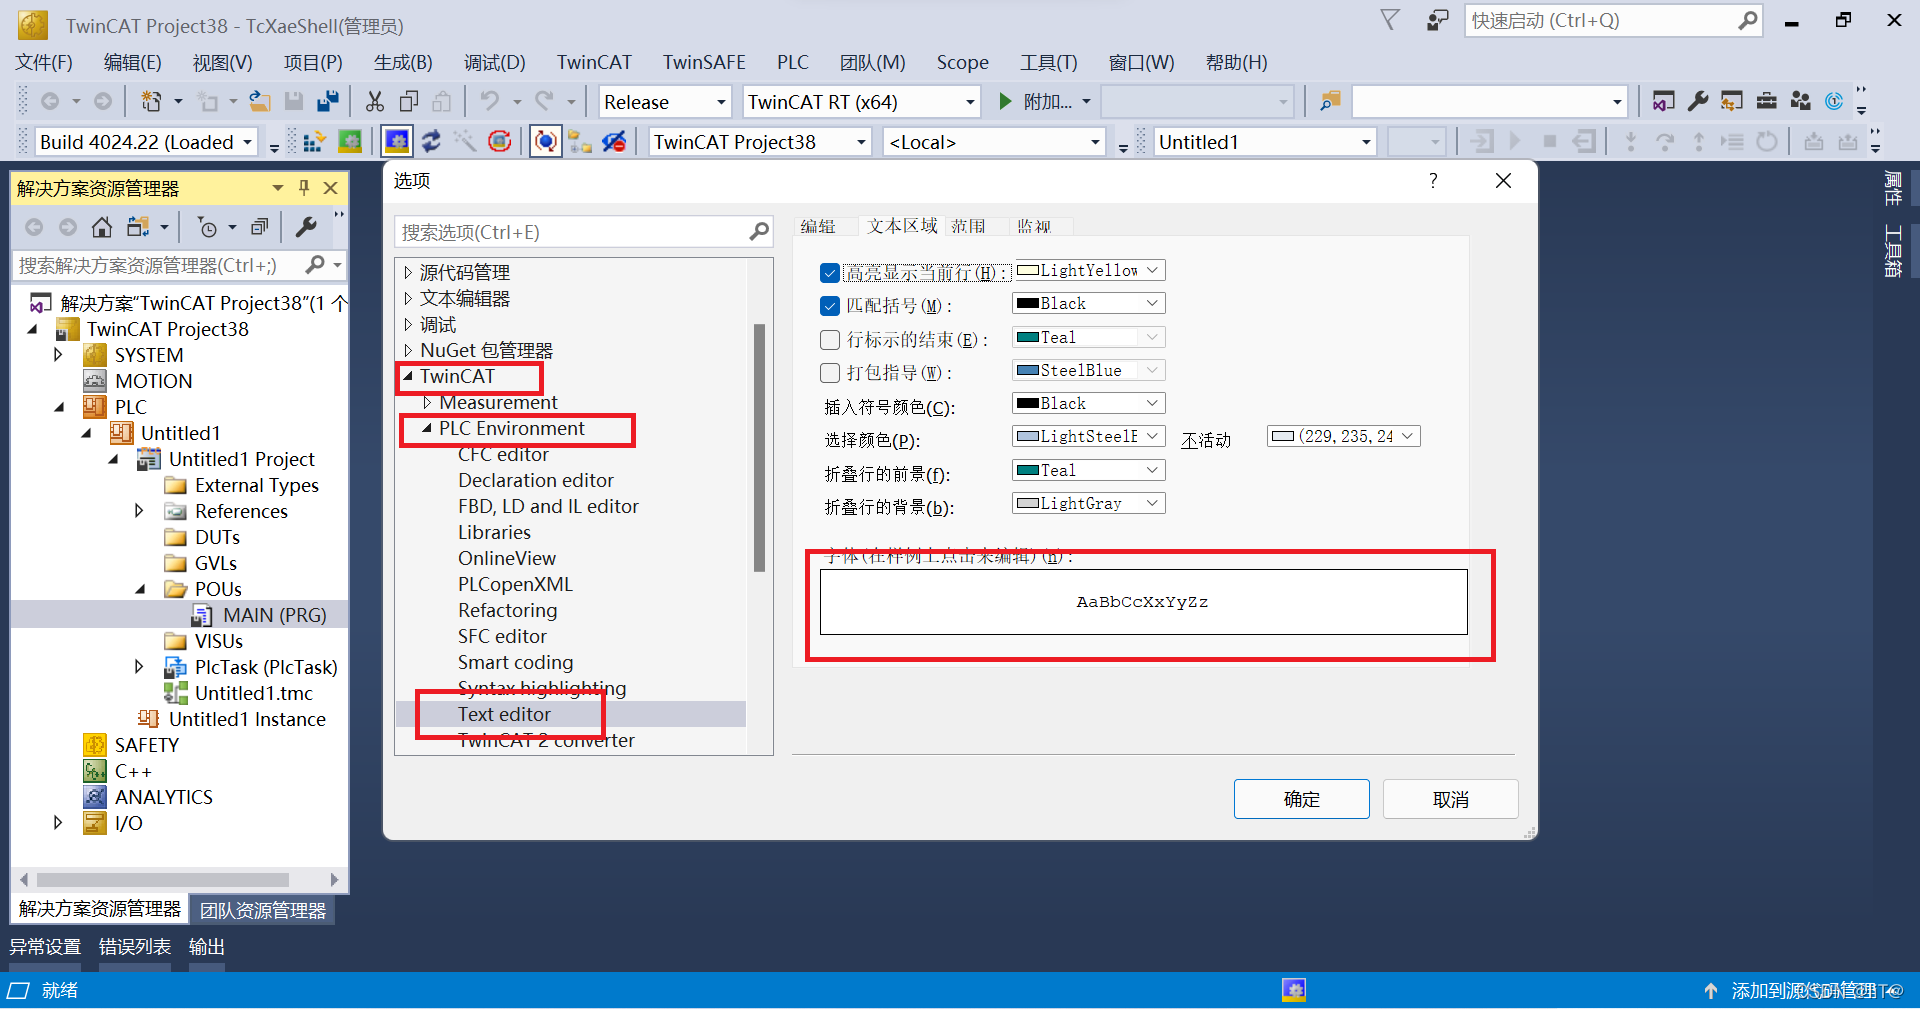Click the Toggle Free Run icon
This screenshot has width=1920, height=1009.
pyautogui.click(x=500, y=142)
